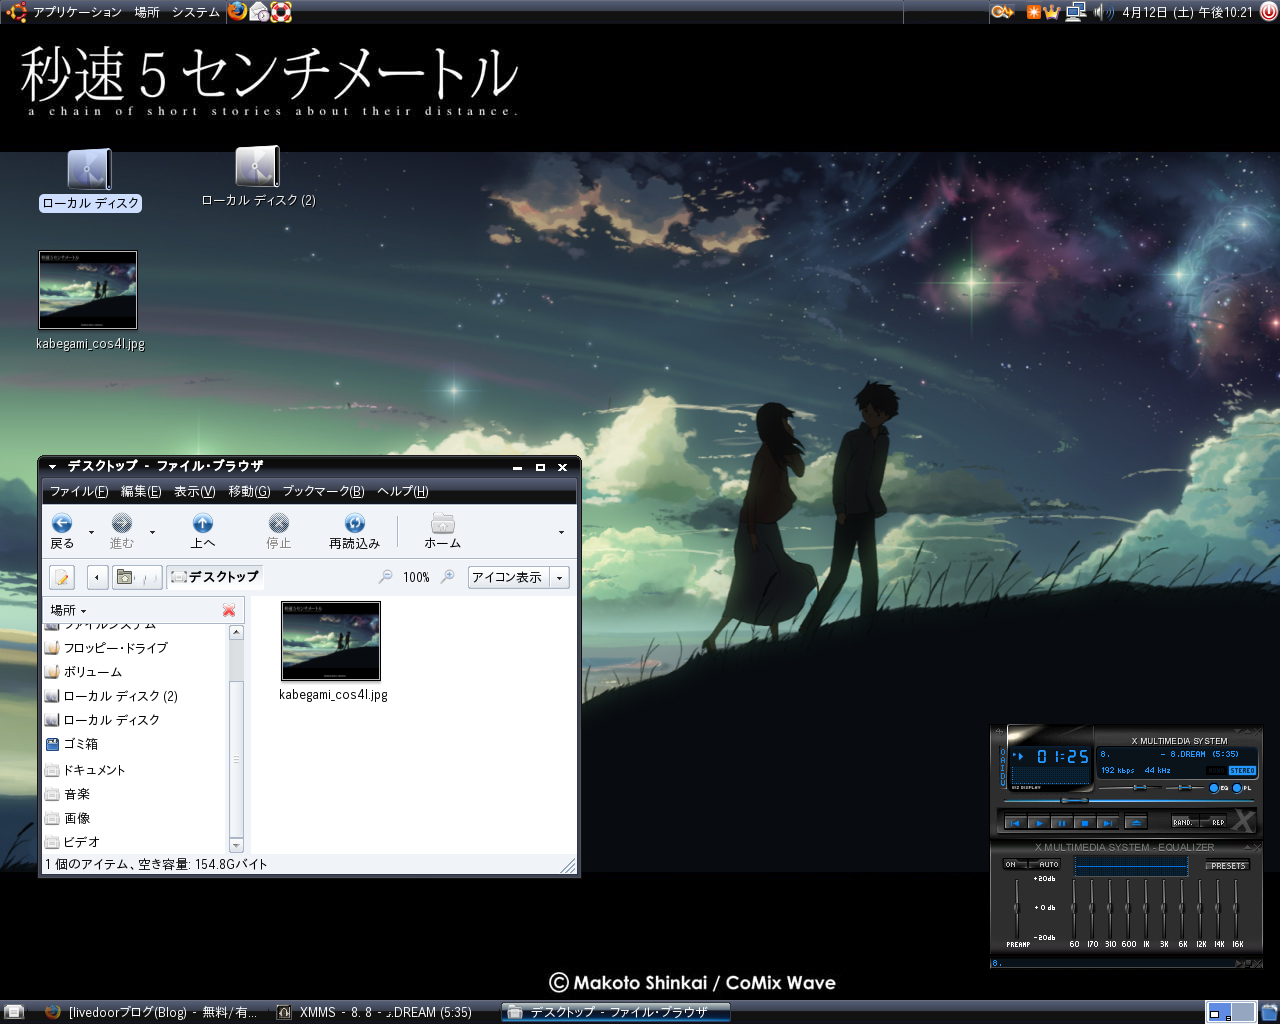
Task: Click the power button in top panel
Action: [1268, 12]
